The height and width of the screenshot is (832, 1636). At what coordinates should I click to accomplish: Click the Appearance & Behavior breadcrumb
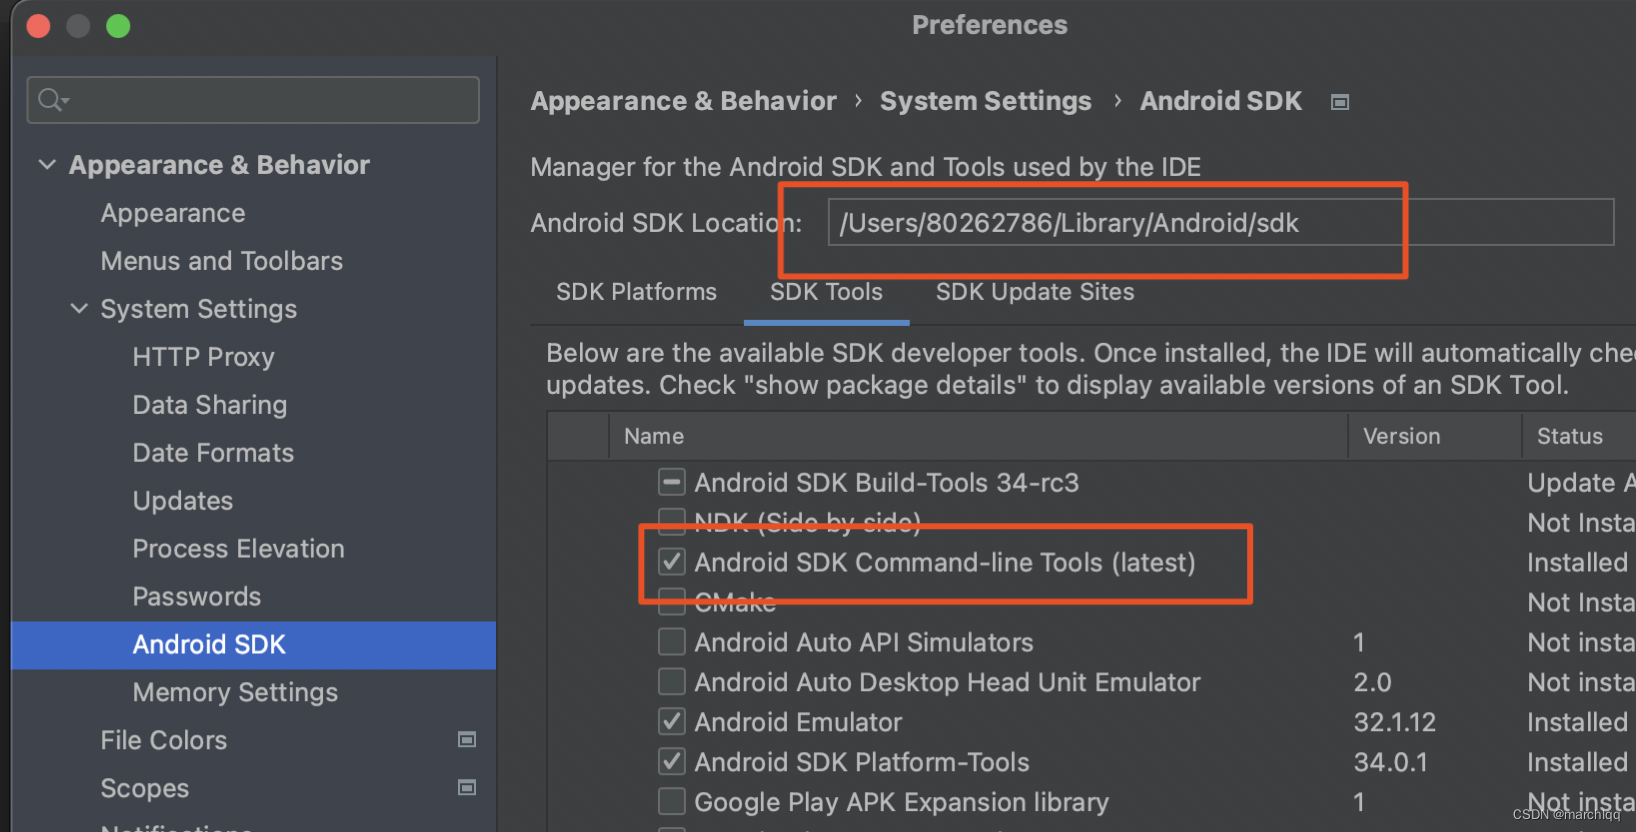pyautogui.click(x=683, y=101)
